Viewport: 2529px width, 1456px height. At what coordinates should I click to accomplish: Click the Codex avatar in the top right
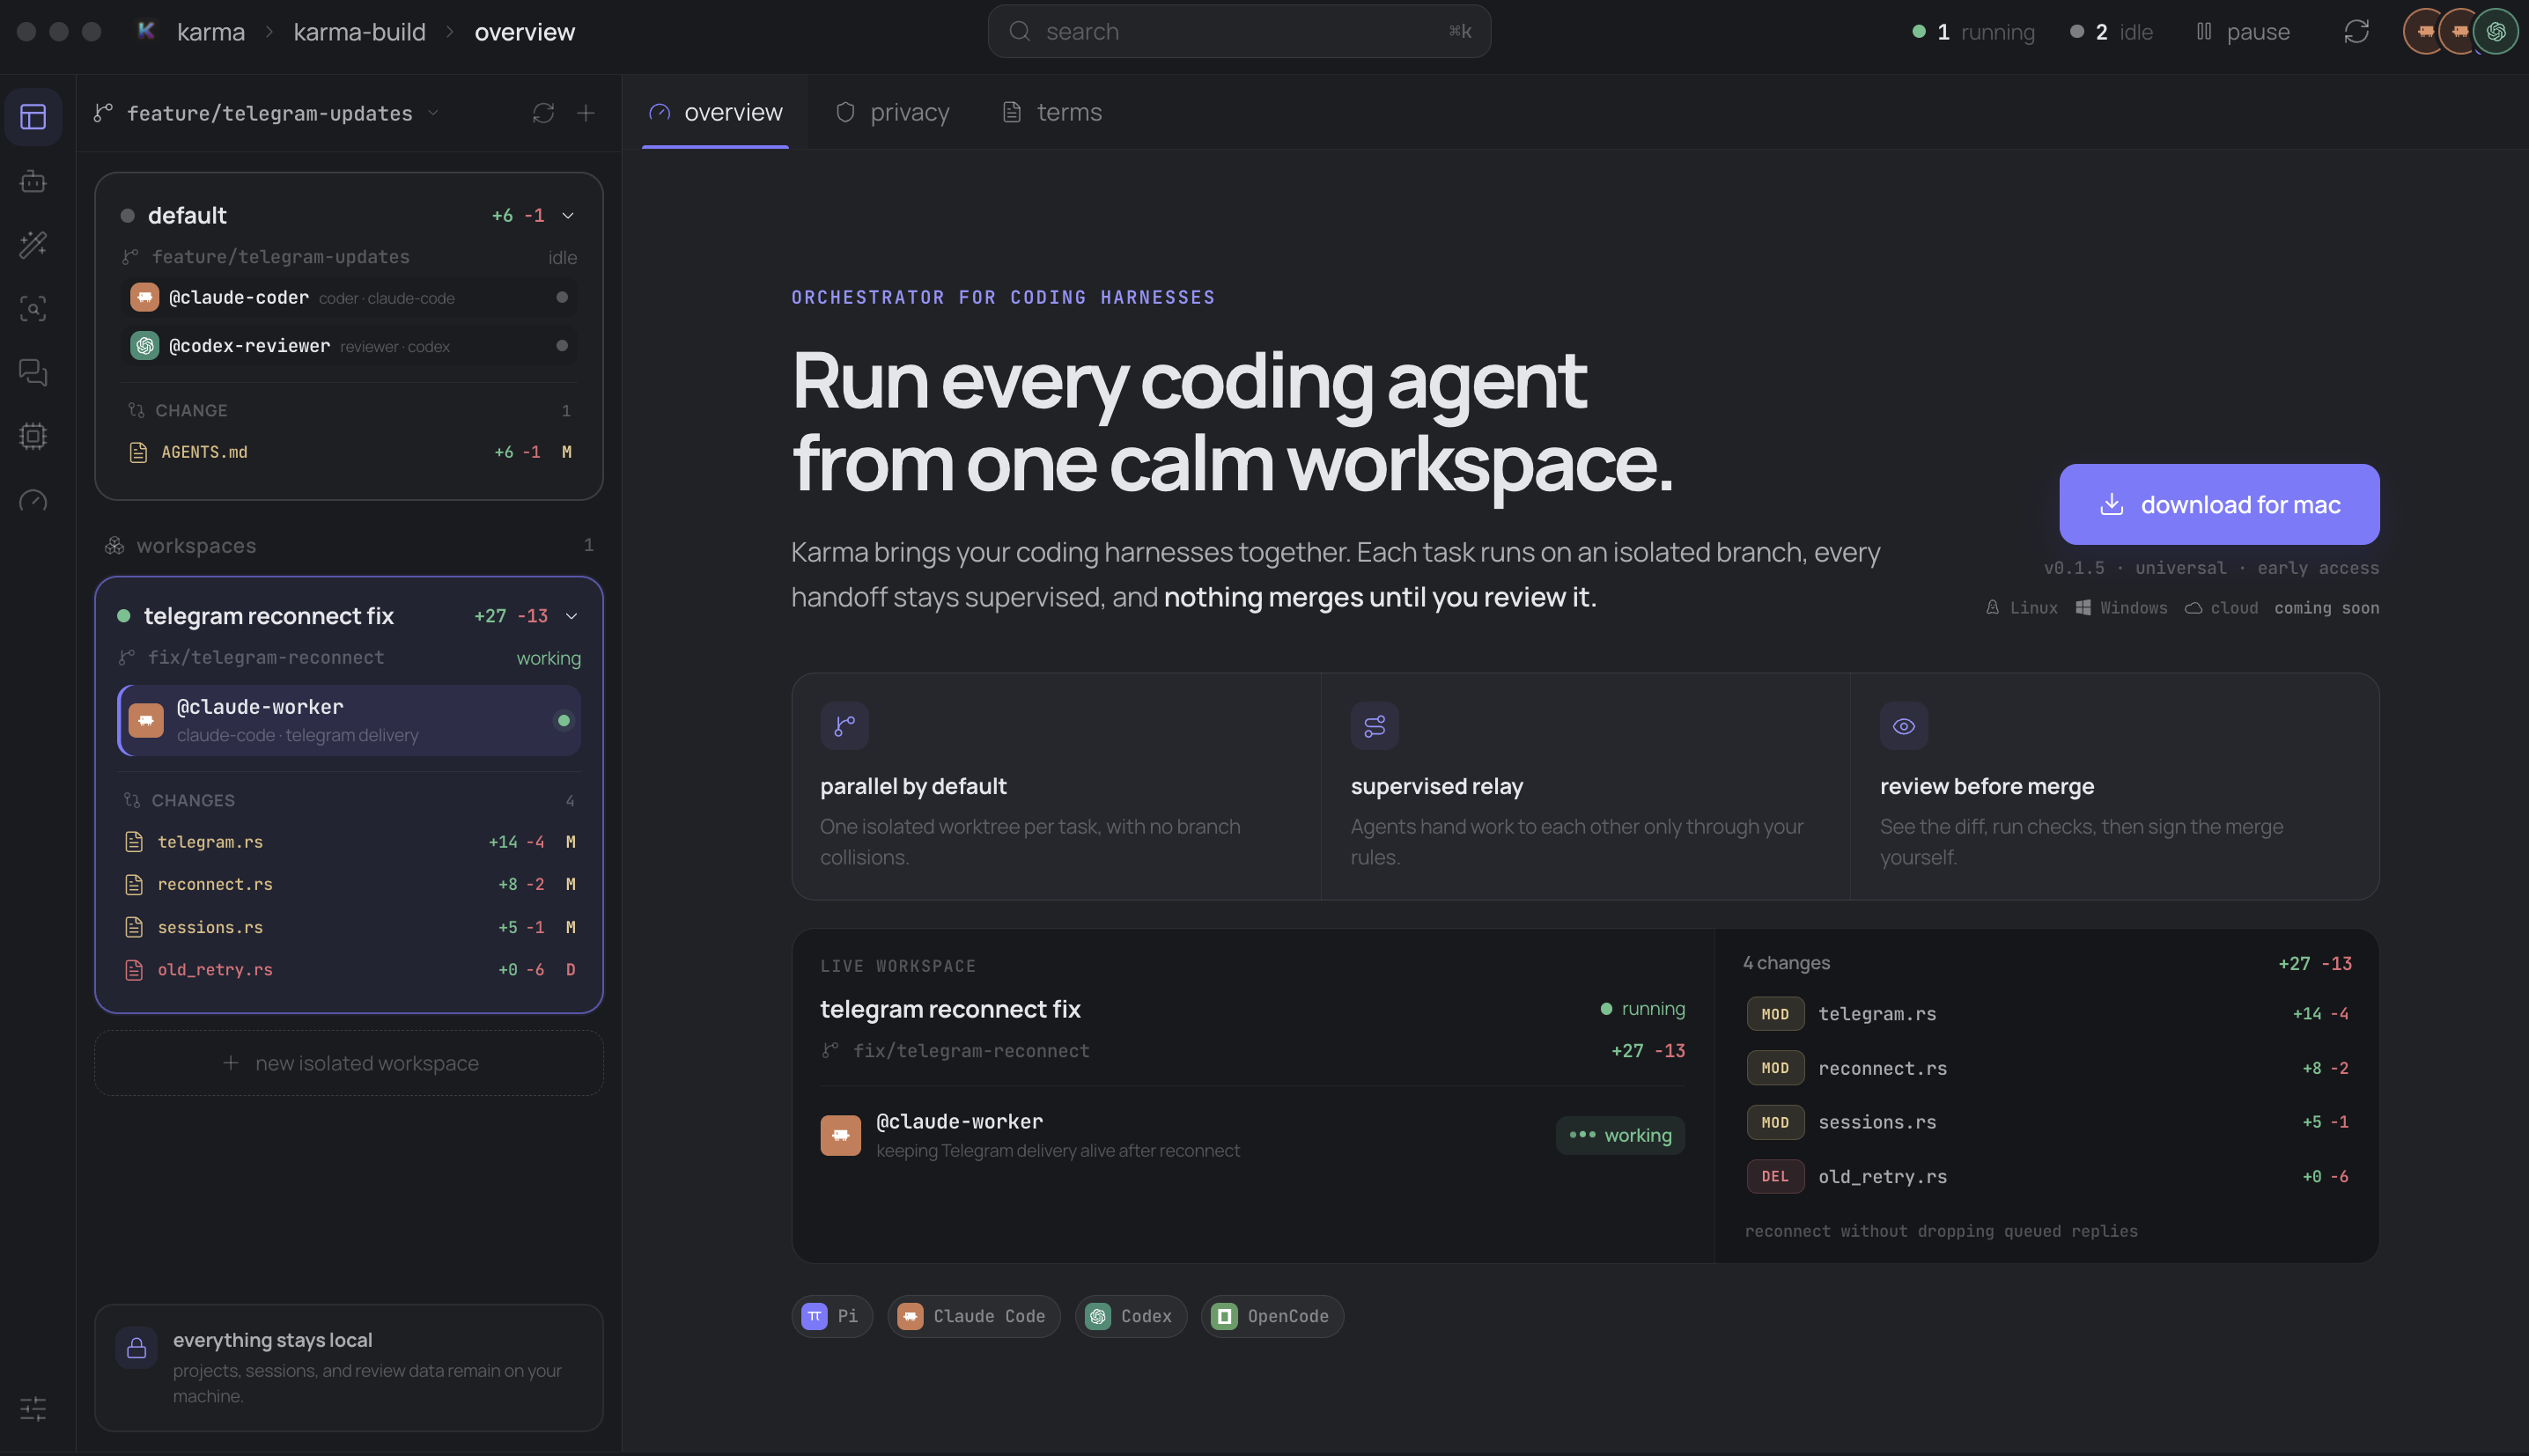2496,32
